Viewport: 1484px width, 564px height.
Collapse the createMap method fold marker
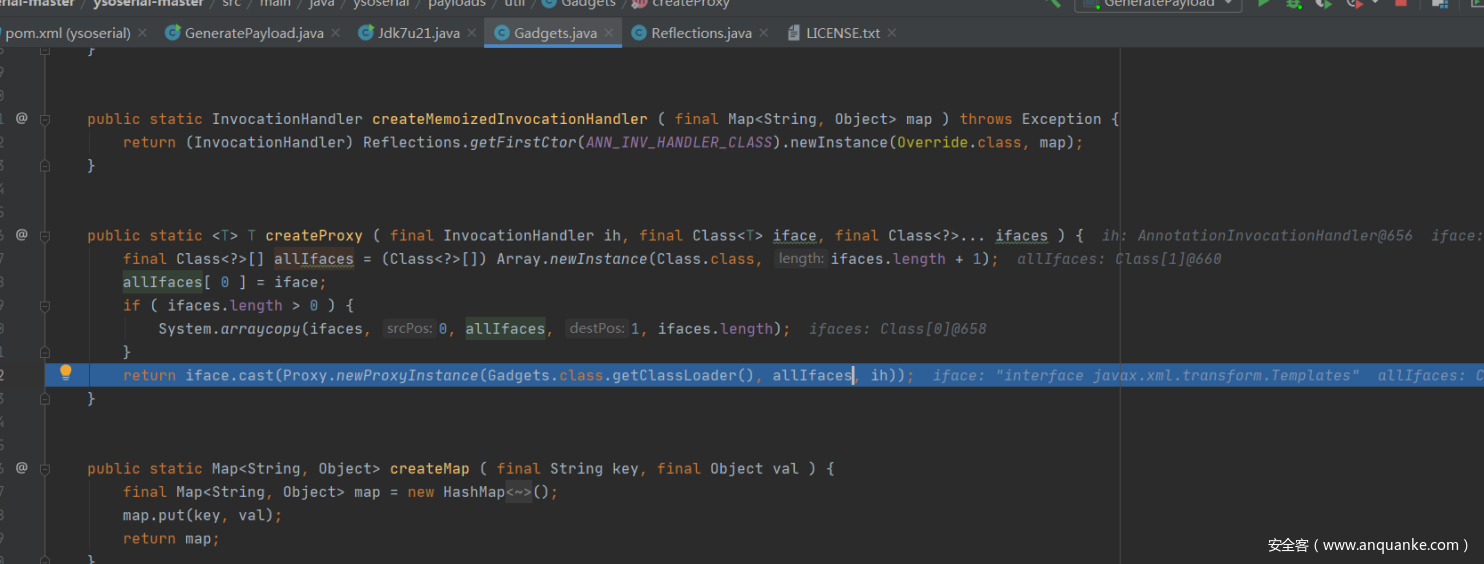tap(46, 468)
